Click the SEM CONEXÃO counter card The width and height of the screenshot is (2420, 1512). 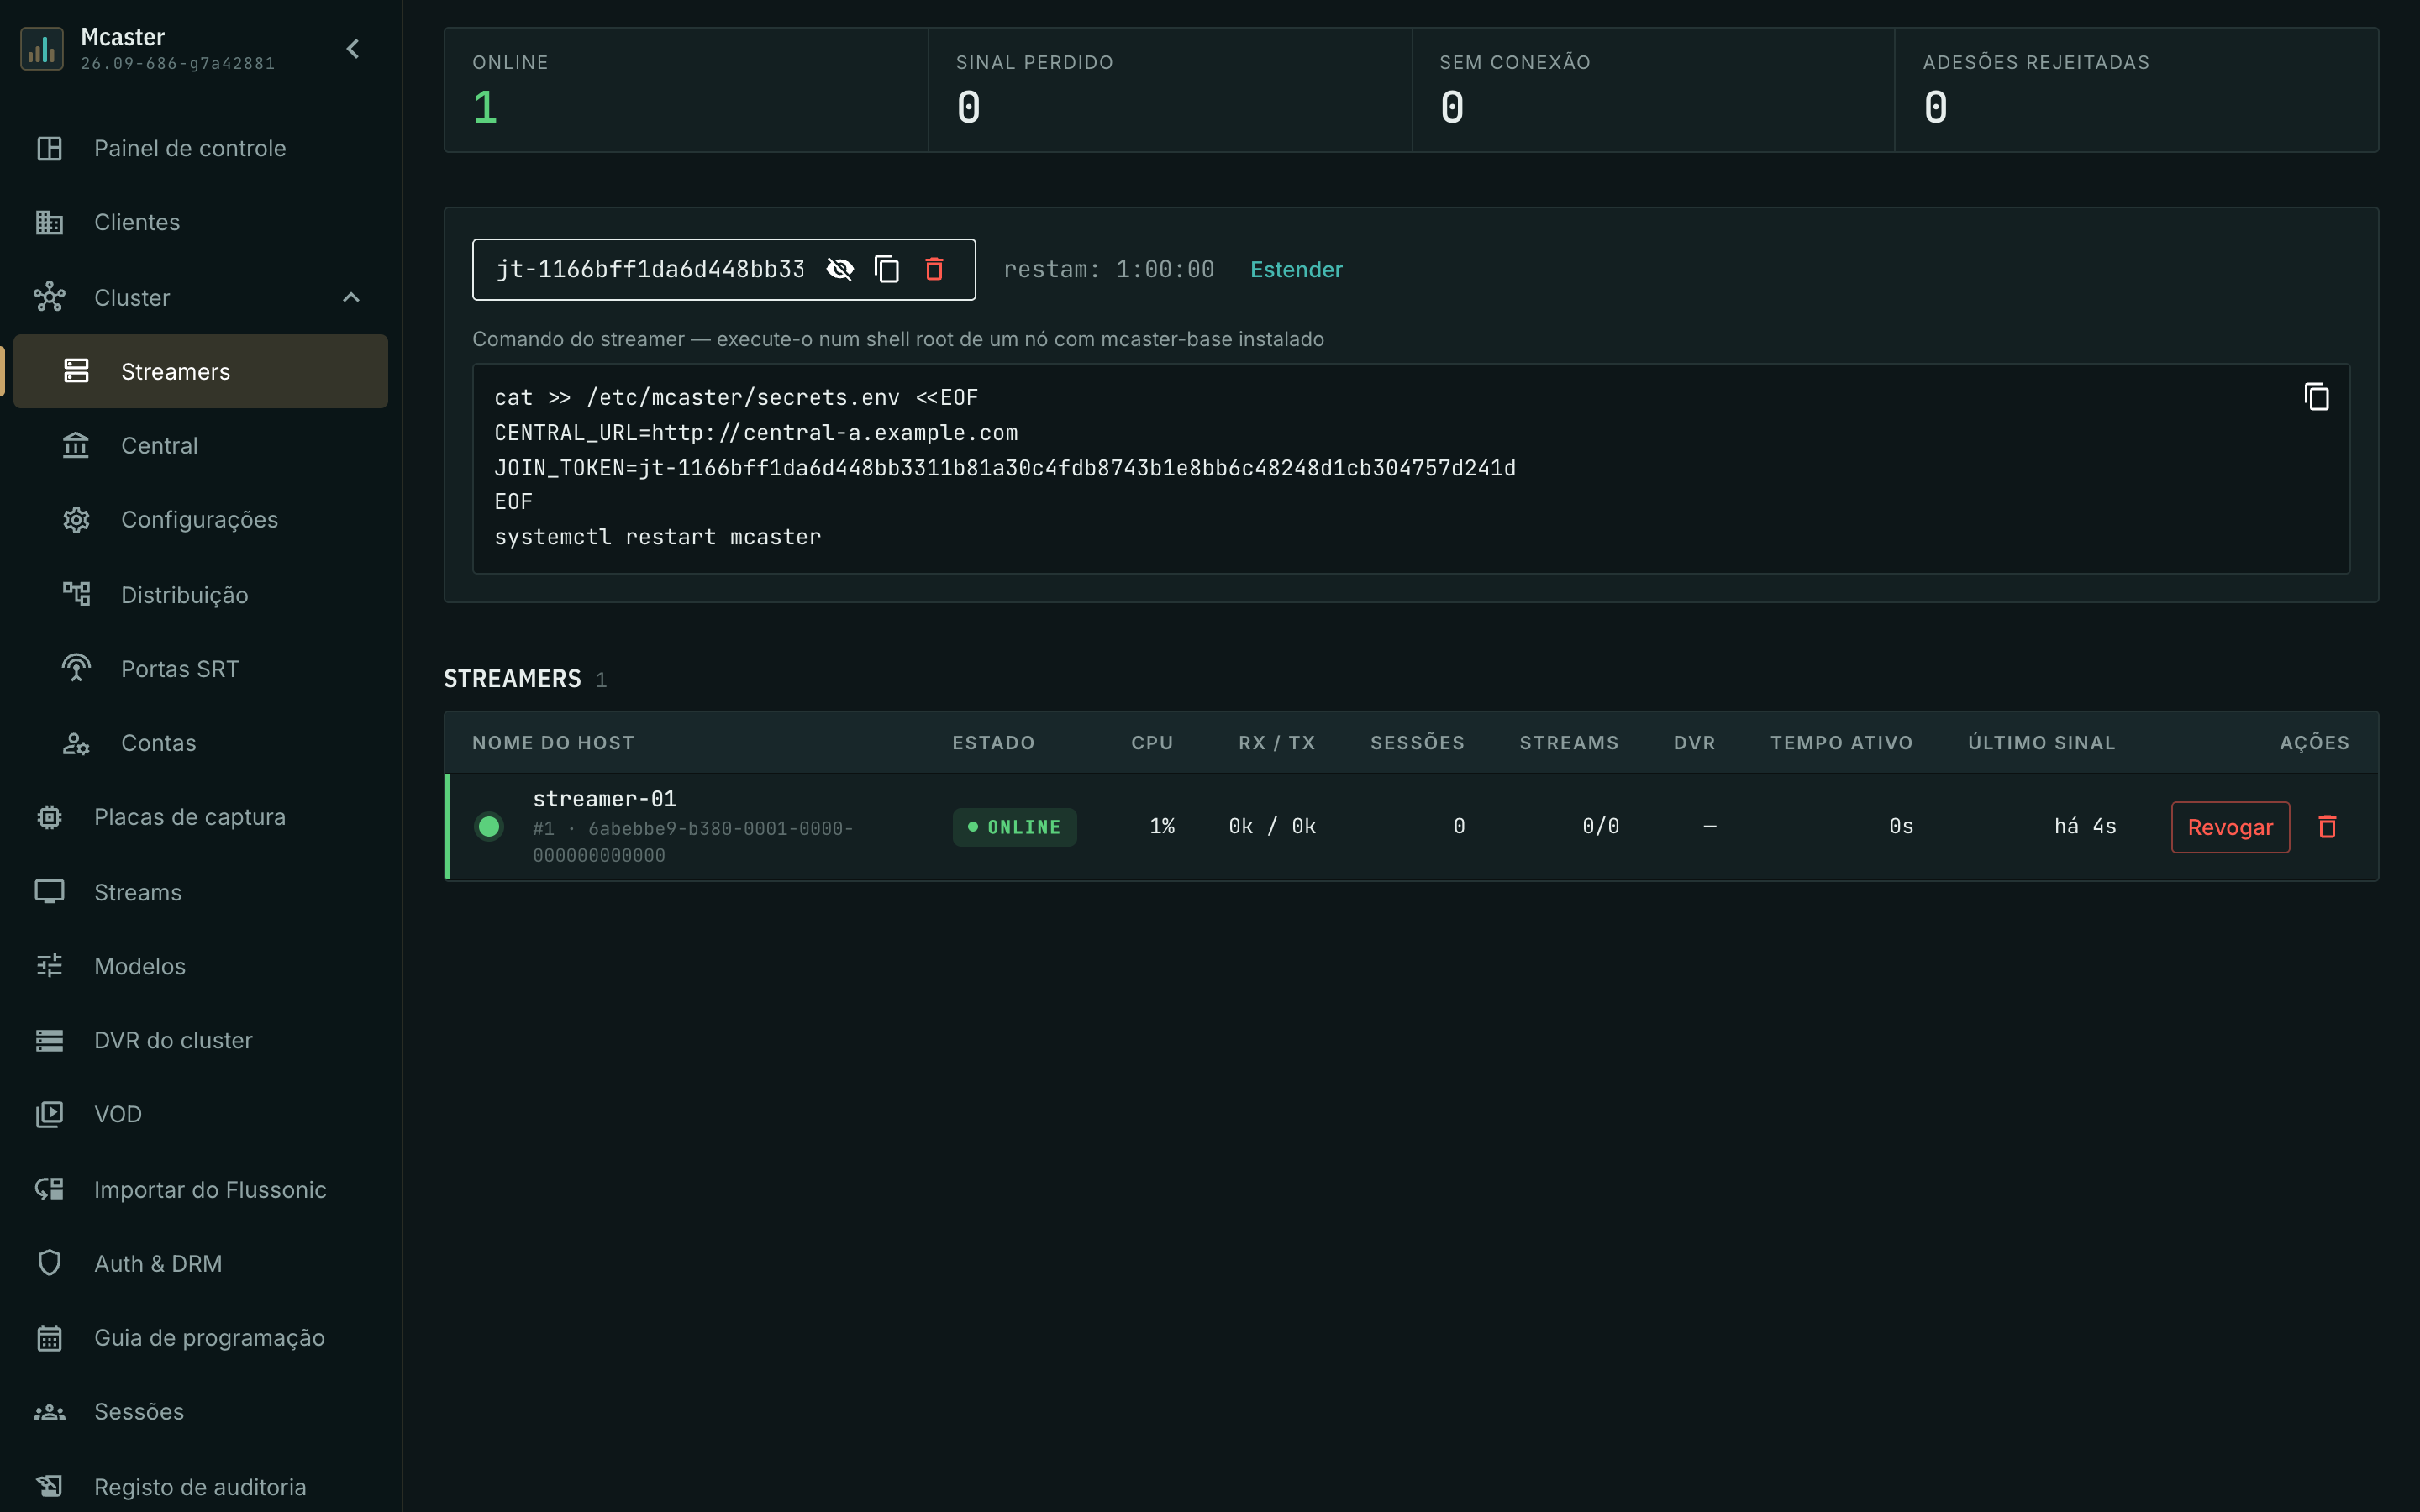pos(1653,90)
